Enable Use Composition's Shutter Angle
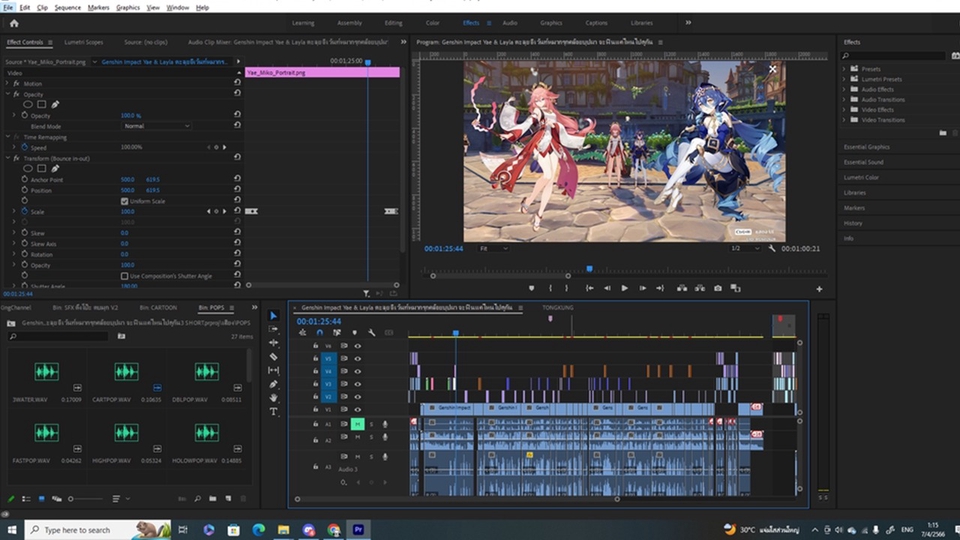 pos(124,275)
